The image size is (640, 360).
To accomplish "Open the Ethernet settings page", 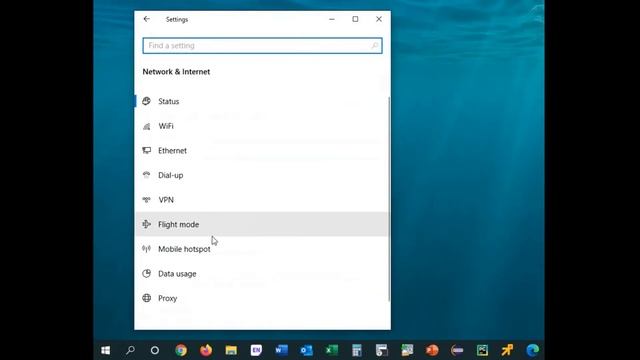I will point(262,151).
